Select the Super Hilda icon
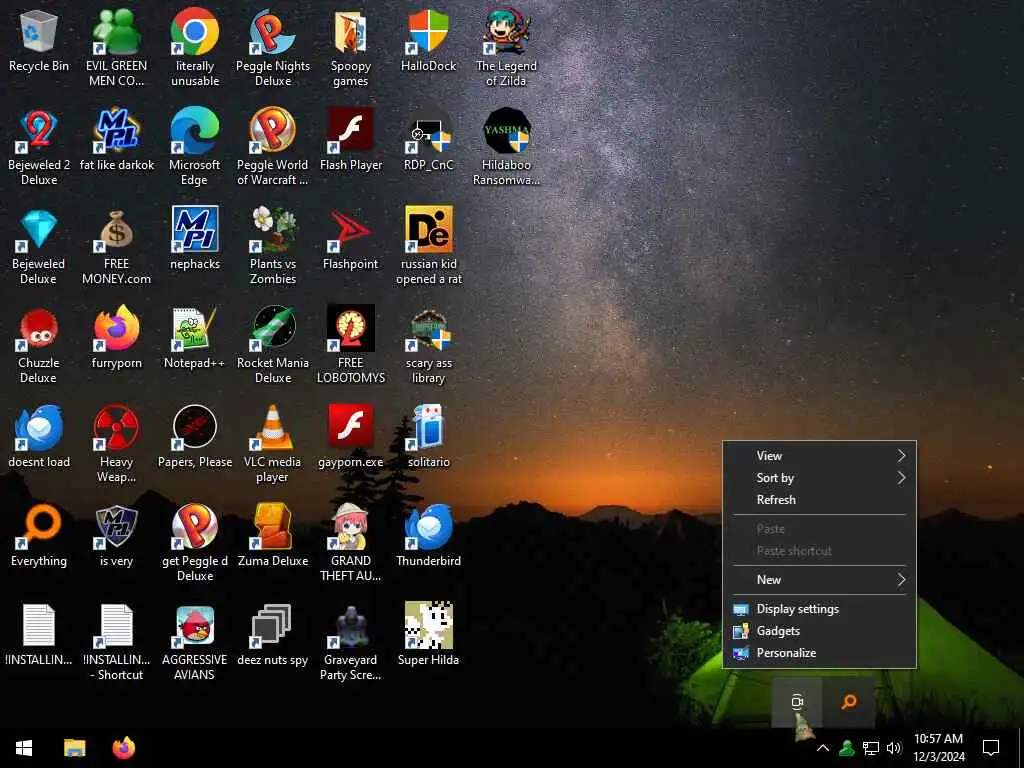This screenshot has width=1024, height=768. pyautogui.click(x=428, y=635)
